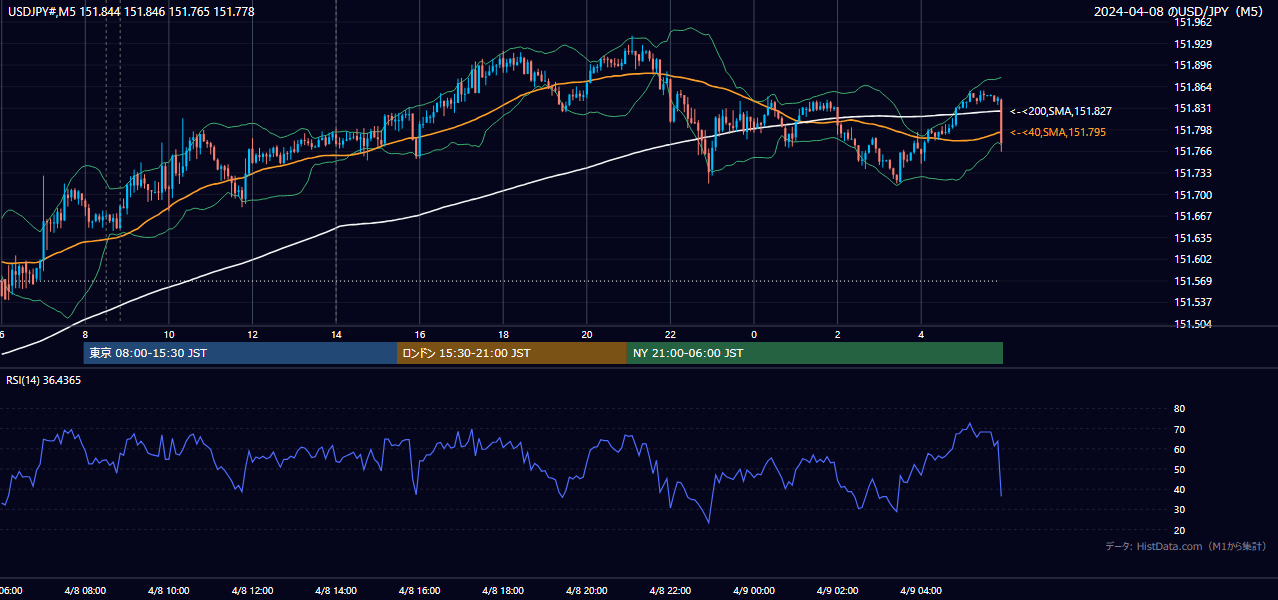Click price axis value 151.537
1278x600 pixels.
coord(1192,302)
